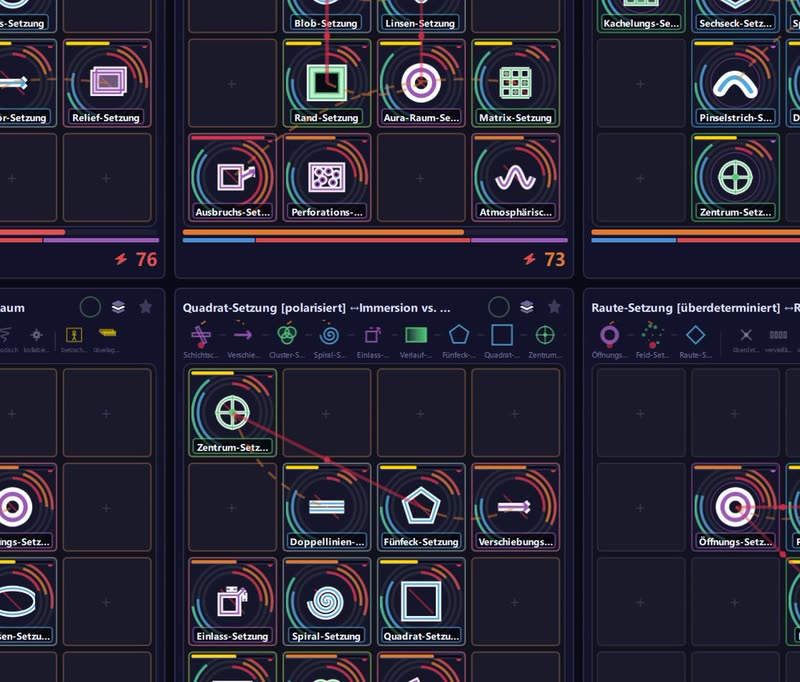Select the Blob-Setzung card
800x682 pixels.
[327, 16]
